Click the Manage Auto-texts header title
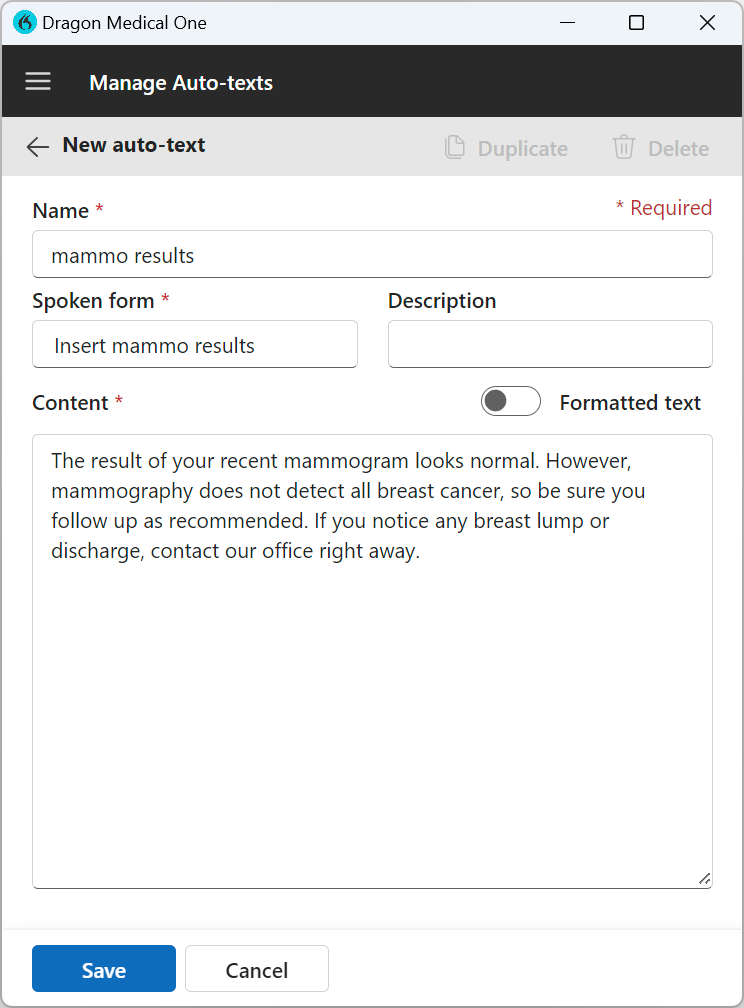The height and width of the screenshot is (1008, 744). (x=181, y=83)
